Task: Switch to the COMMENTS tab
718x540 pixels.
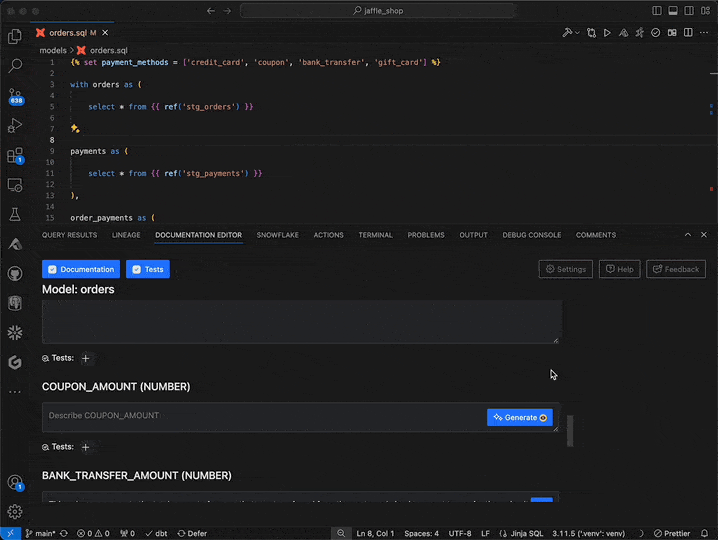Action: [x=596, y=235]
